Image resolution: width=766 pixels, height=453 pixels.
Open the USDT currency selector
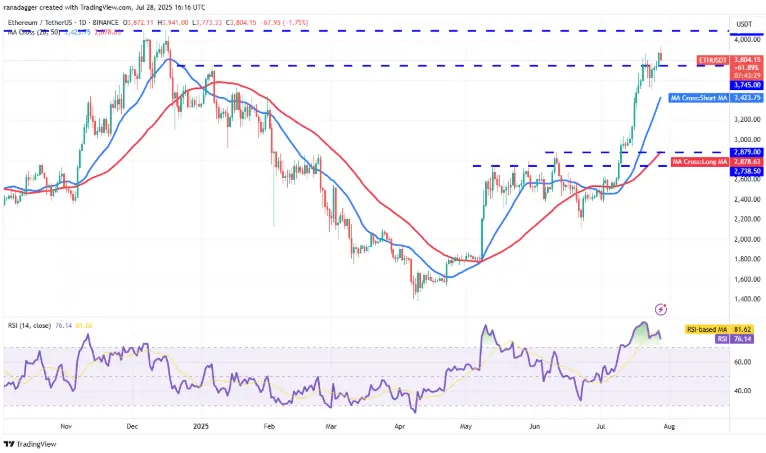[x=744, y=24]
